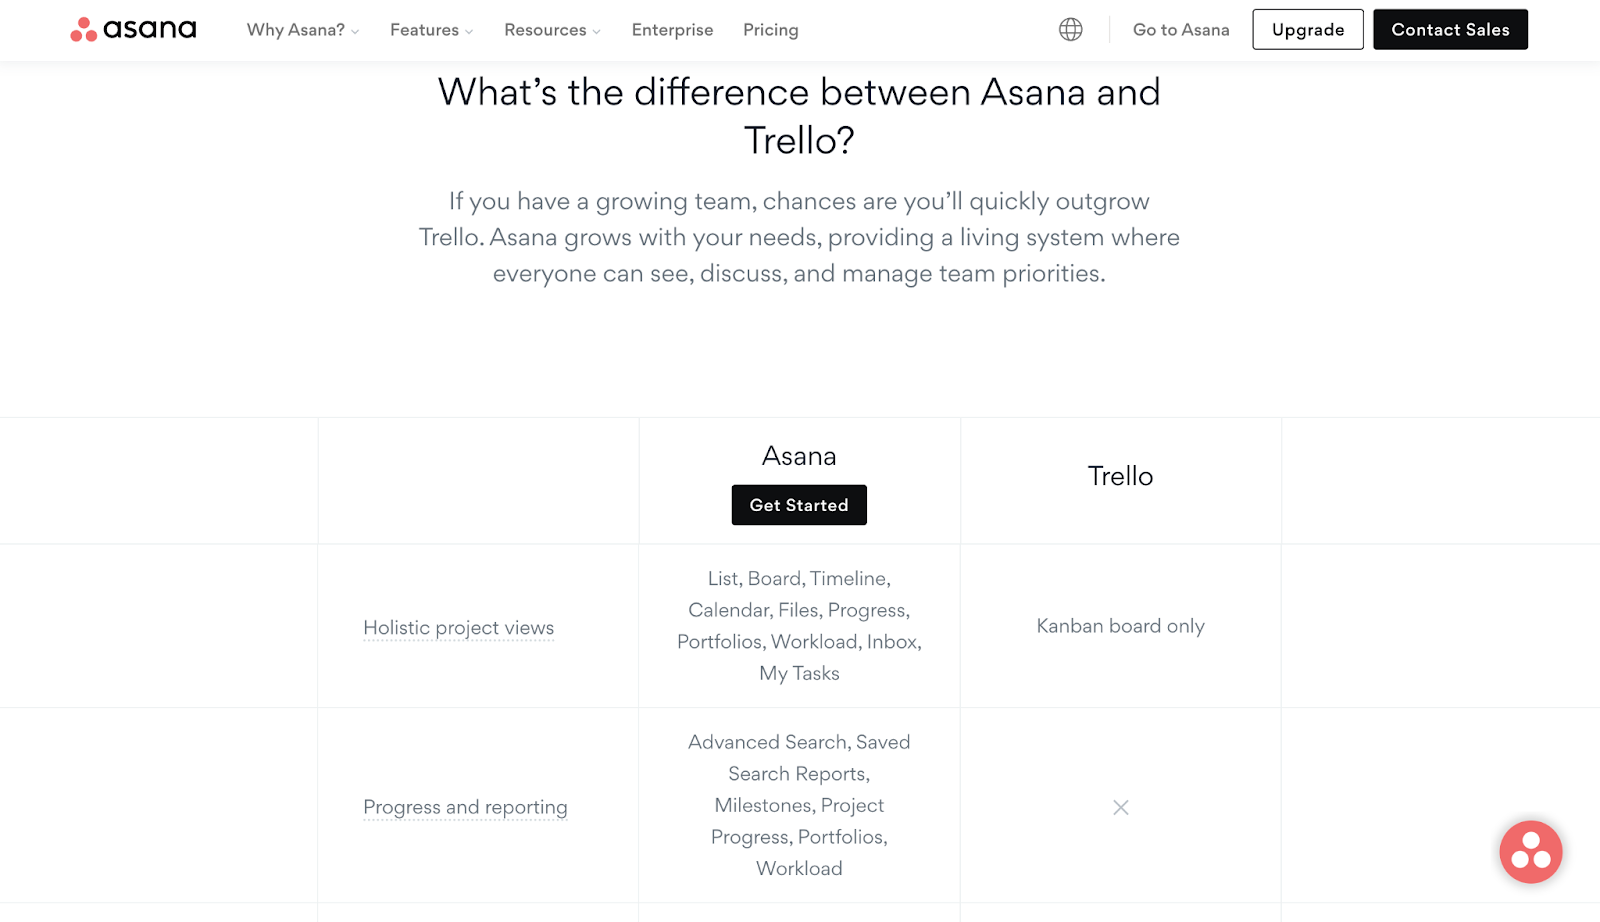Click the Contact Sales button
1600x922 pixels.
1450,30
